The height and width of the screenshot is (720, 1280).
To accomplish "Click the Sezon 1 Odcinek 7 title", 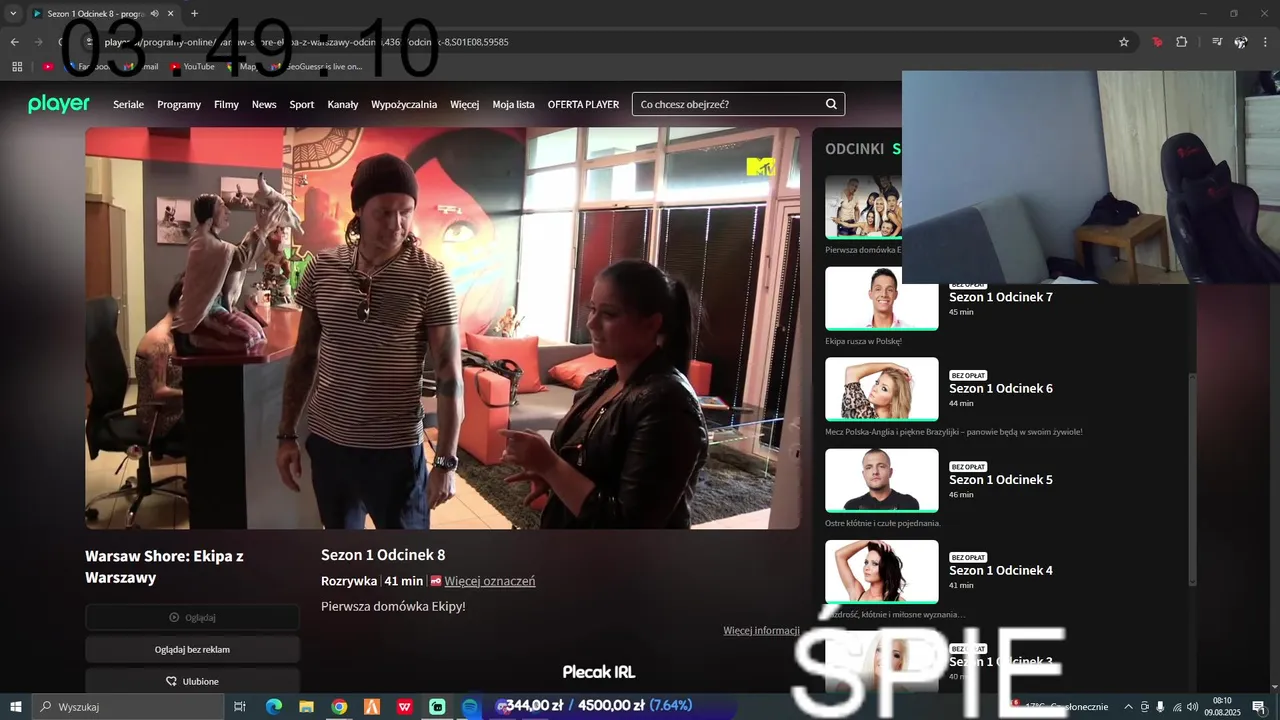I will coord(1001,297).
